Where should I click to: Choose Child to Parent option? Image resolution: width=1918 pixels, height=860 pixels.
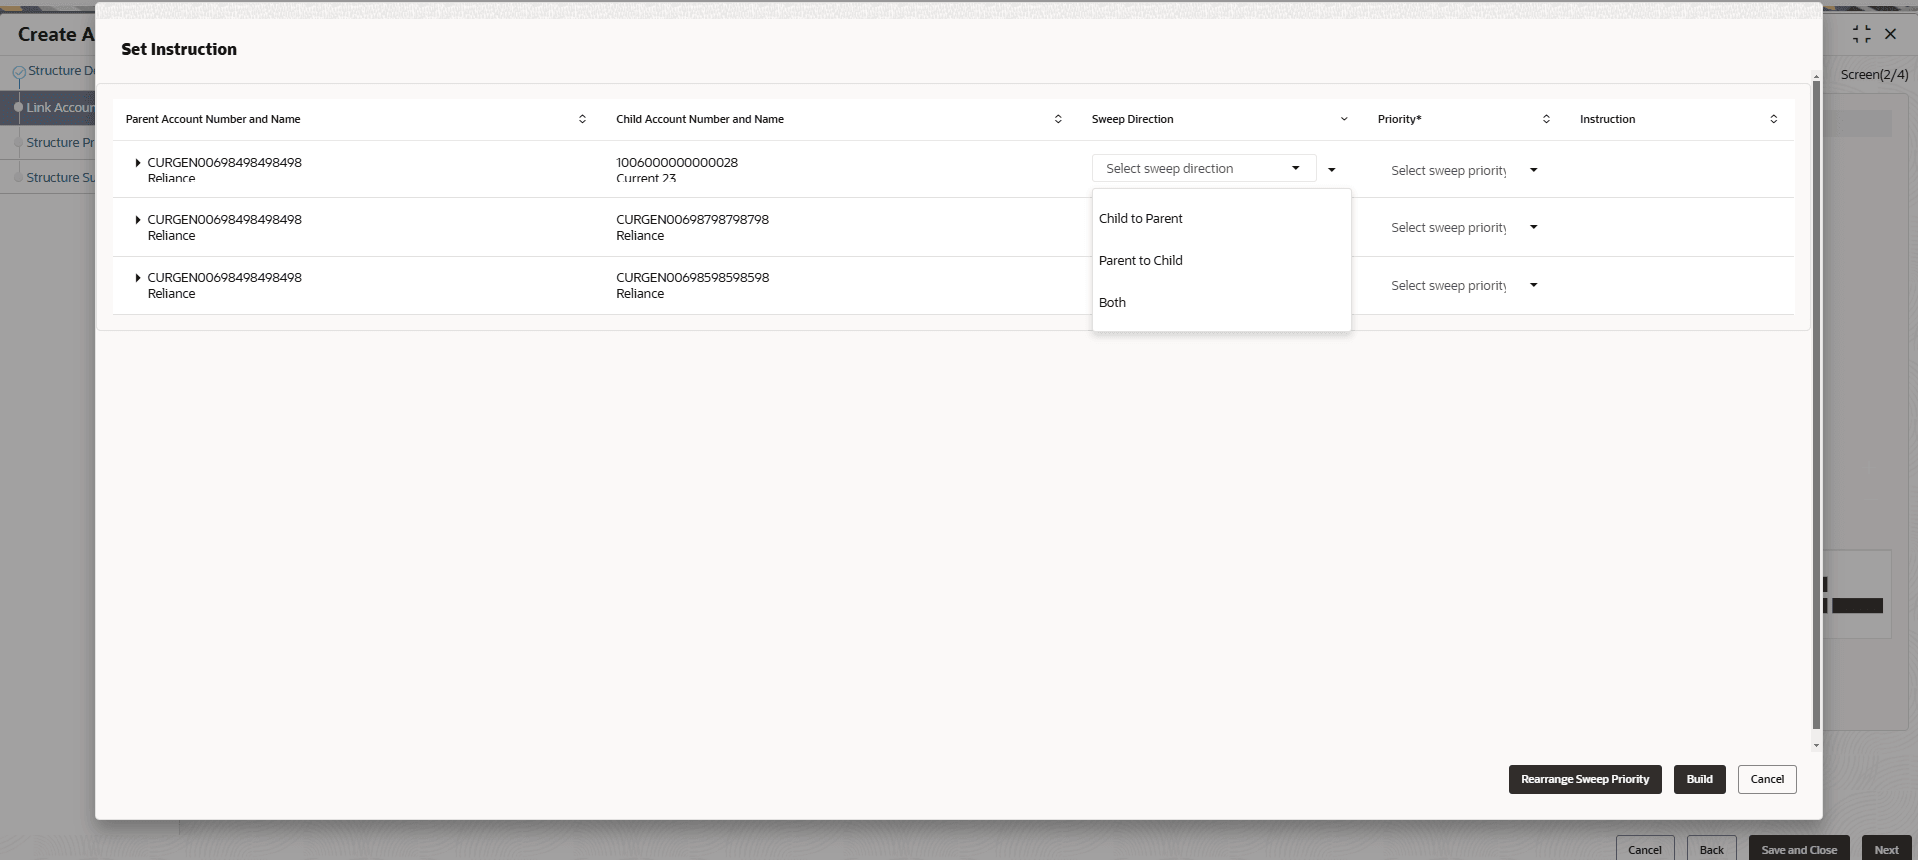(1141, 219)
